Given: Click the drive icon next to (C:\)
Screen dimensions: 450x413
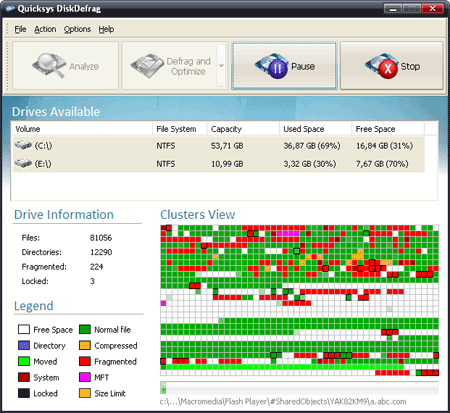Looking at the screenshot, I should click(23, 145).
